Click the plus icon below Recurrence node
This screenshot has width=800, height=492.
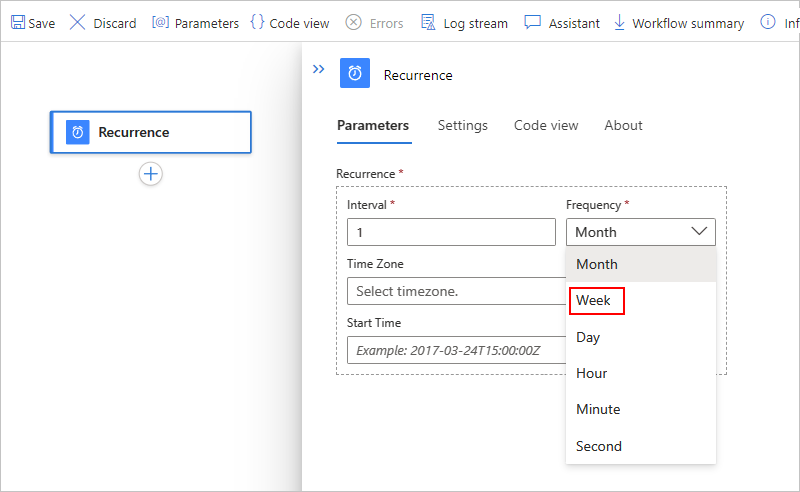tap(151, 174)
